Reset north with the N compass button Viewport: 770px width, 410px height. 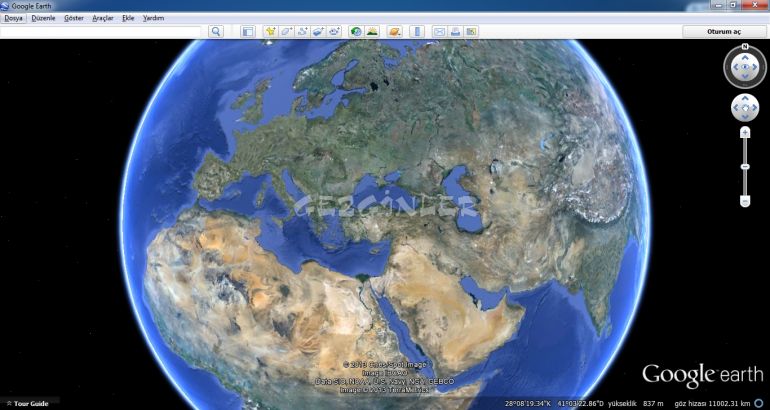745,47
